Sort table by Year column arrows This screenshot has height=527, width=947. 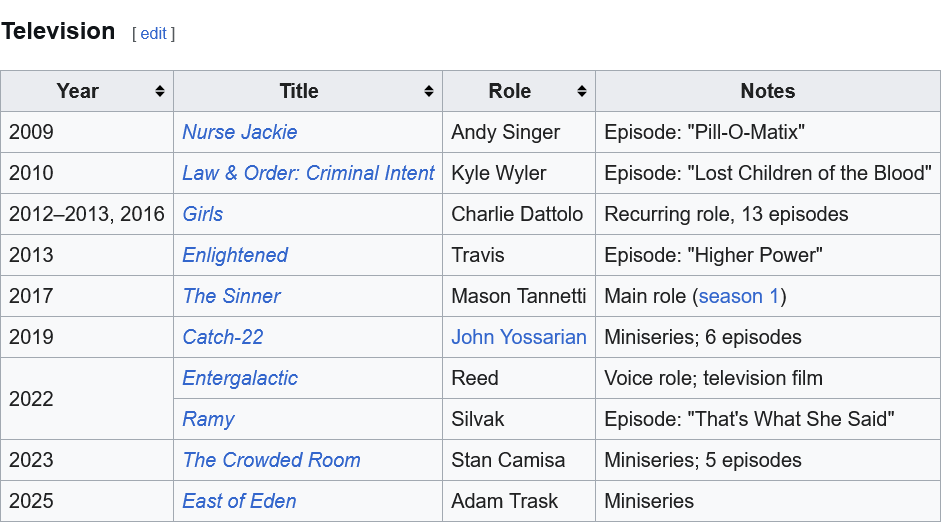click(x=160, y=91)
